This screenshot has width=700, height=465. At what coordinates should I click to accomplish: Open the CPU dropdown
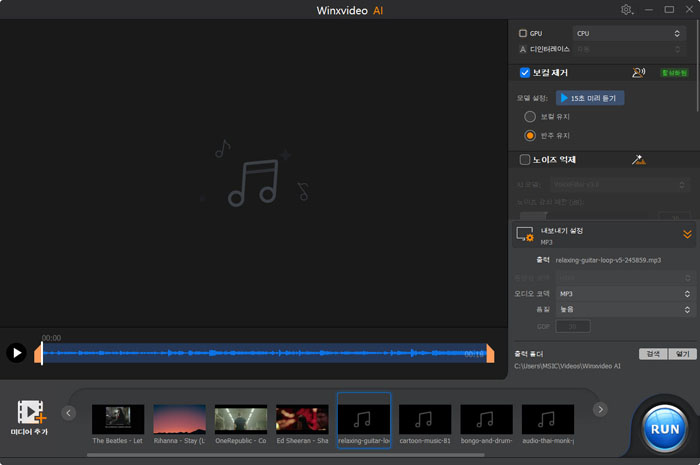coord(628,33)
